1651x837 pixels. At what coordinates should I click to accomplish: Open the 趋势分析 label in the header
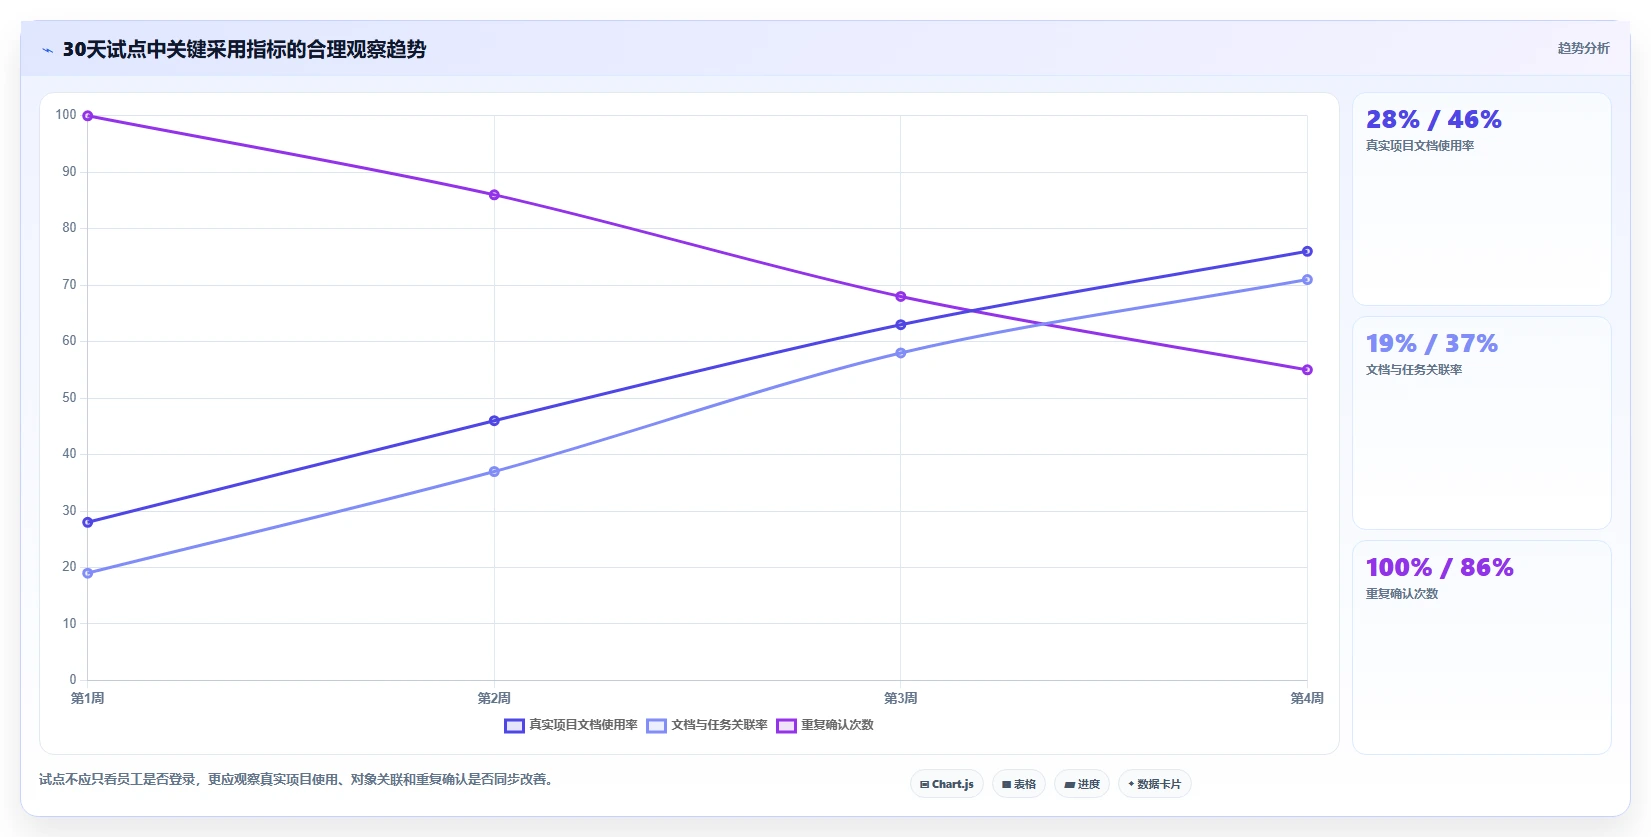[1583, 48]
